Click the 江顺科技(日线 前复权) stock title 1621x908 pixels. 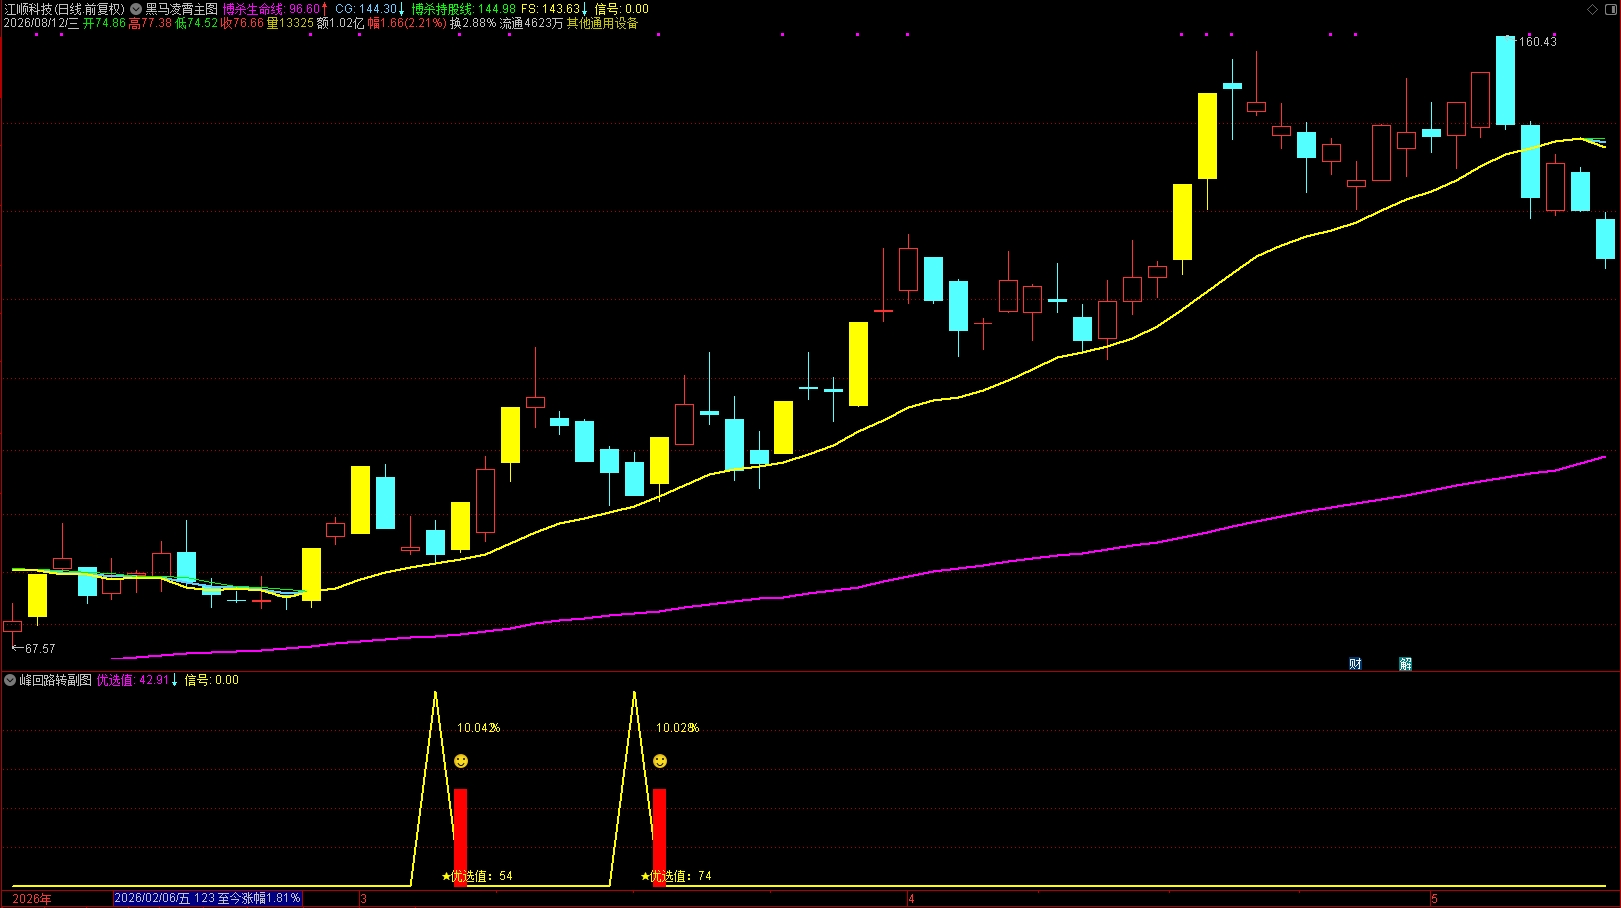pos(64,9)
